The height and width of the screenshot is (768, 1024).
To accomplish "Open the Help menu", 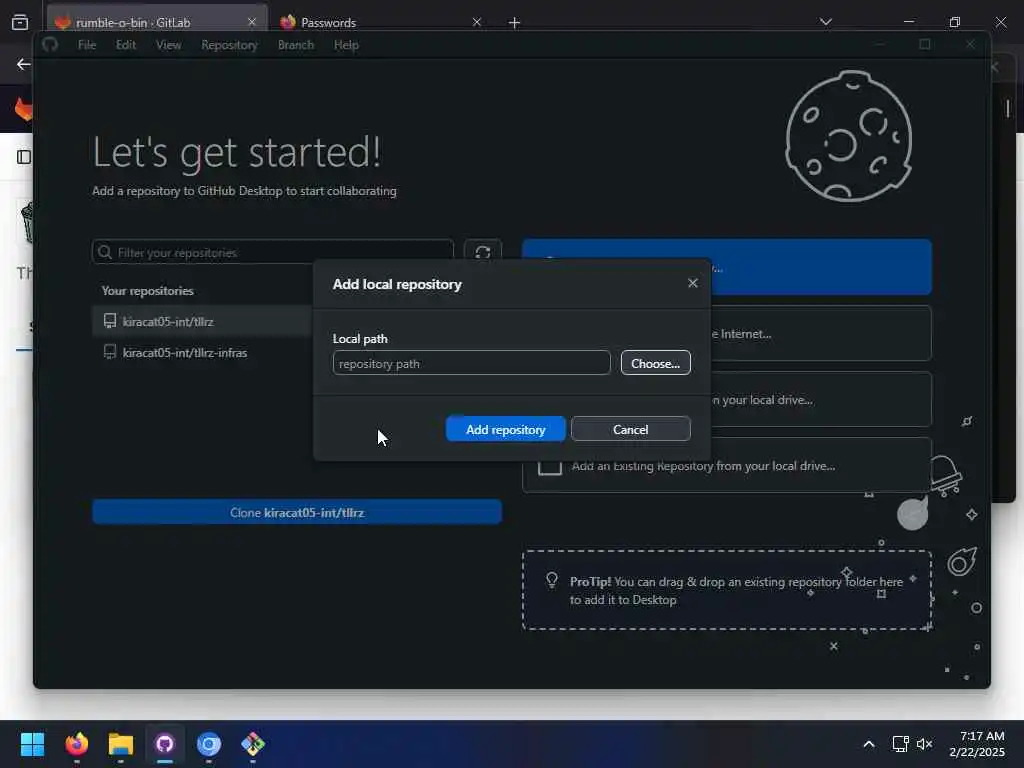I will click(x=346, y=45).
